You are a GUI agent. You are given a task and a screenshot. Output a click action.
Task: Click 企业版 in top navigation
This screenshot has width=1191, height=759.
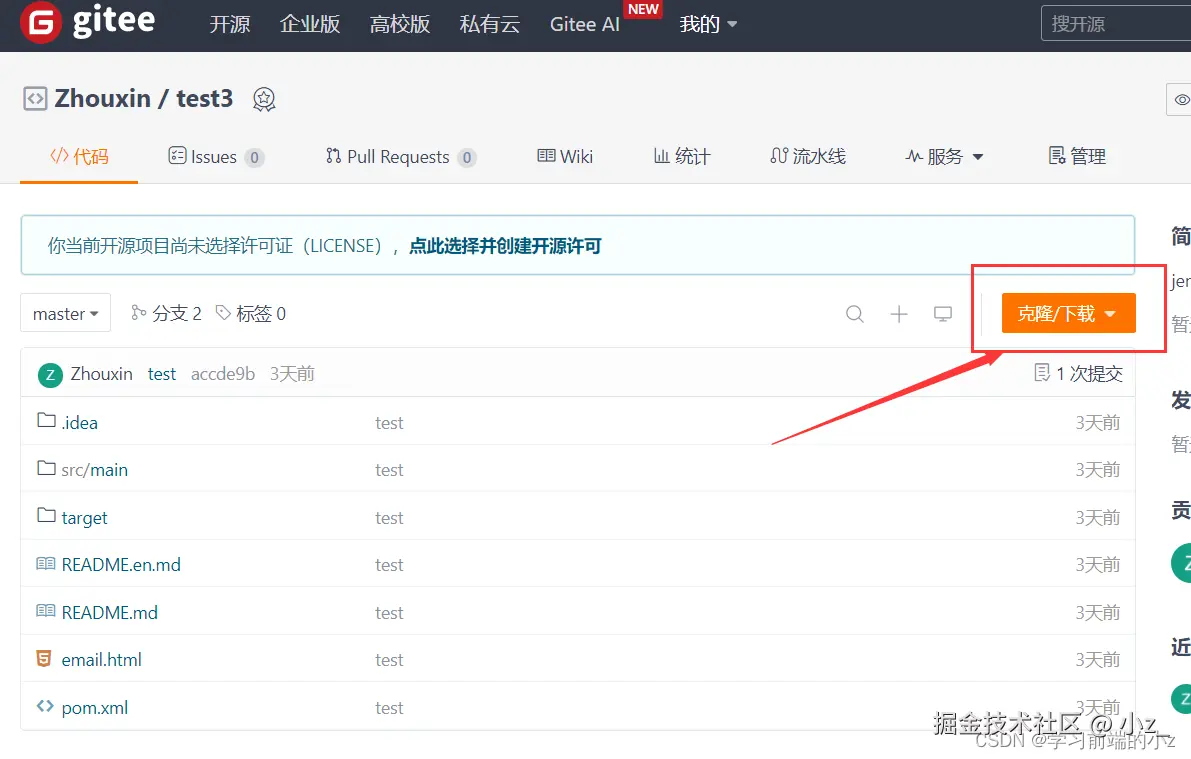click(x=310, y=24)
